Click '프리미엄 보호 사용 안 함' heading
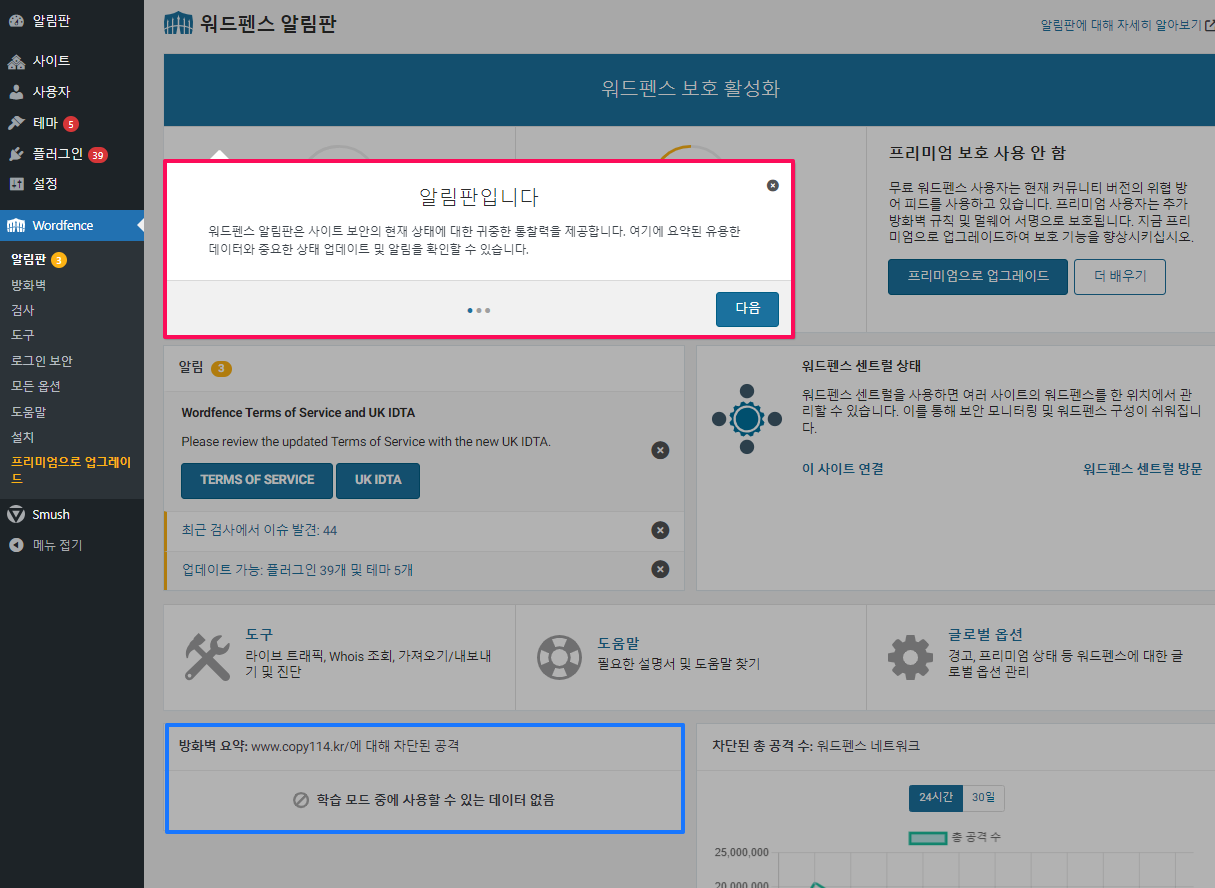This screenshot has height=888, width=1215. click(x=977, y=153)
